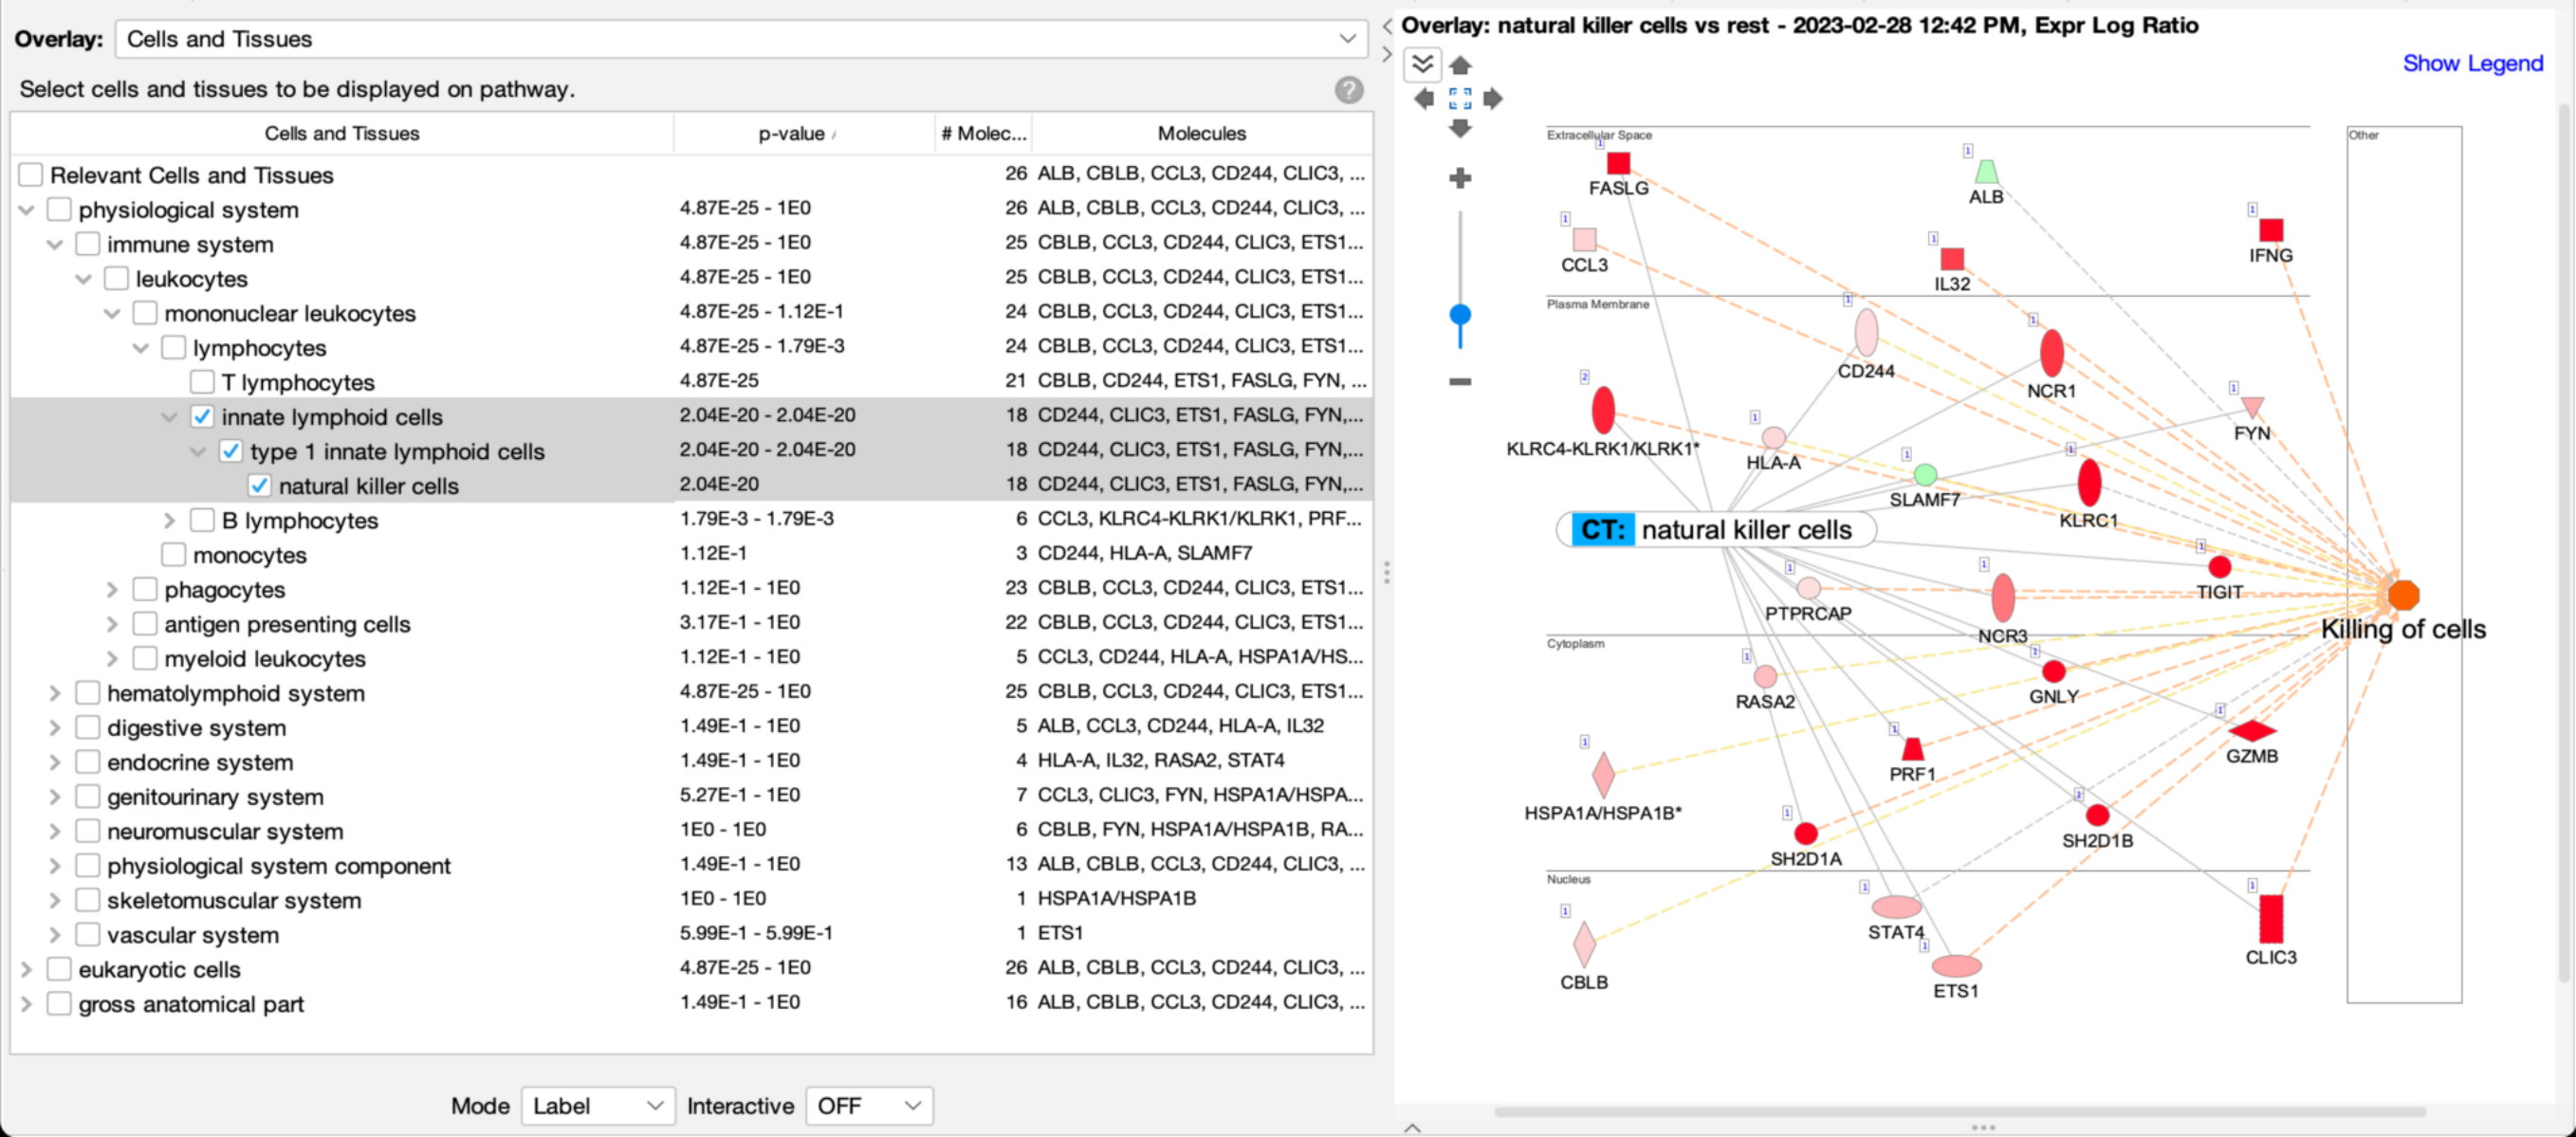Click the Killing of cells function node
This screenshot has width=2576, height=1137.
2403,595
